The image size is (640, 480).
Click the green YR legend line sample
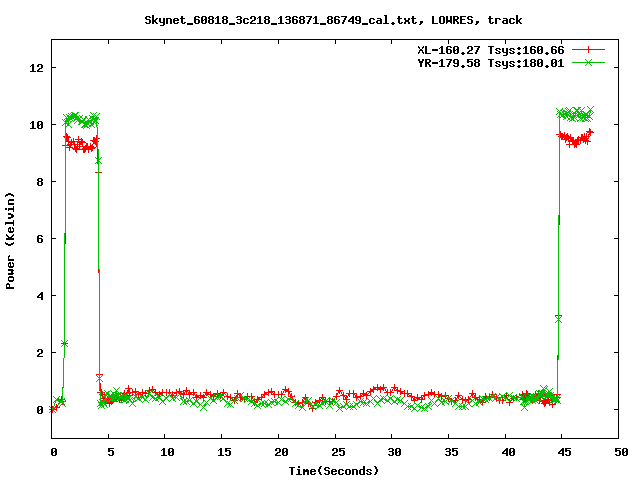click(588, 62)
